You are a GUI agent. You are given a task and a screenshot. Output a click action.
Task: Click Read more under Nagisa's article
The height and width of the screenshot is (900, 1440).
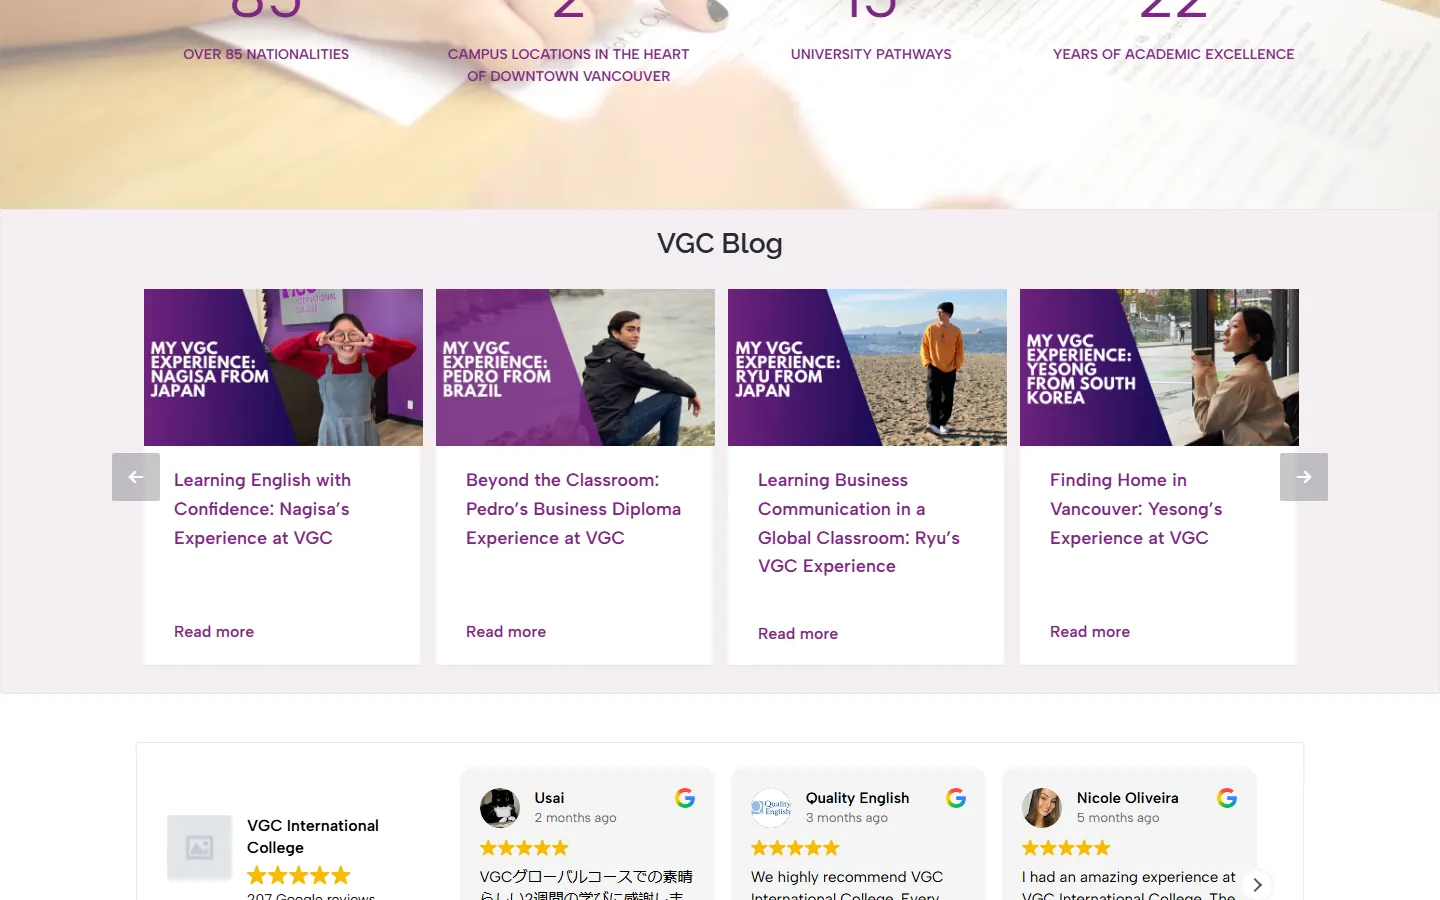tap(214, 632)
